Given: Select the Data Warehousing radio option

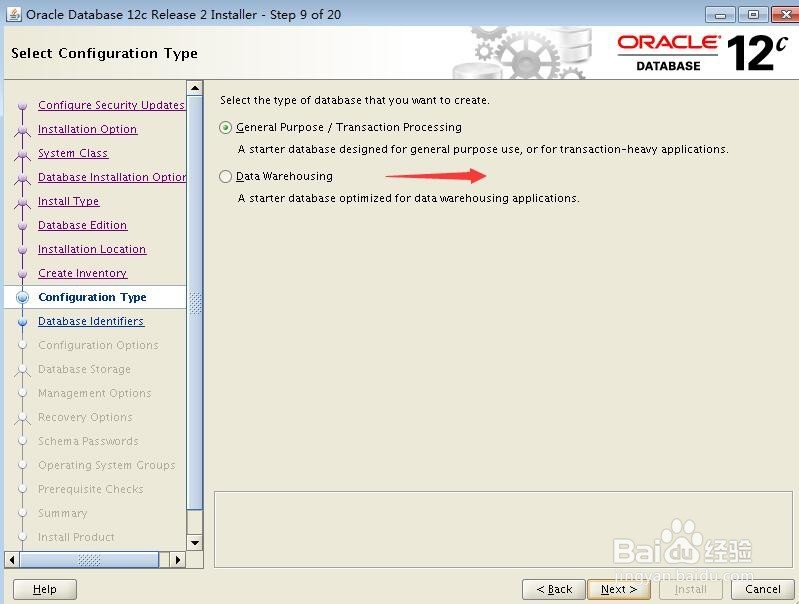Looking at the screenshot, I should 225,176.
